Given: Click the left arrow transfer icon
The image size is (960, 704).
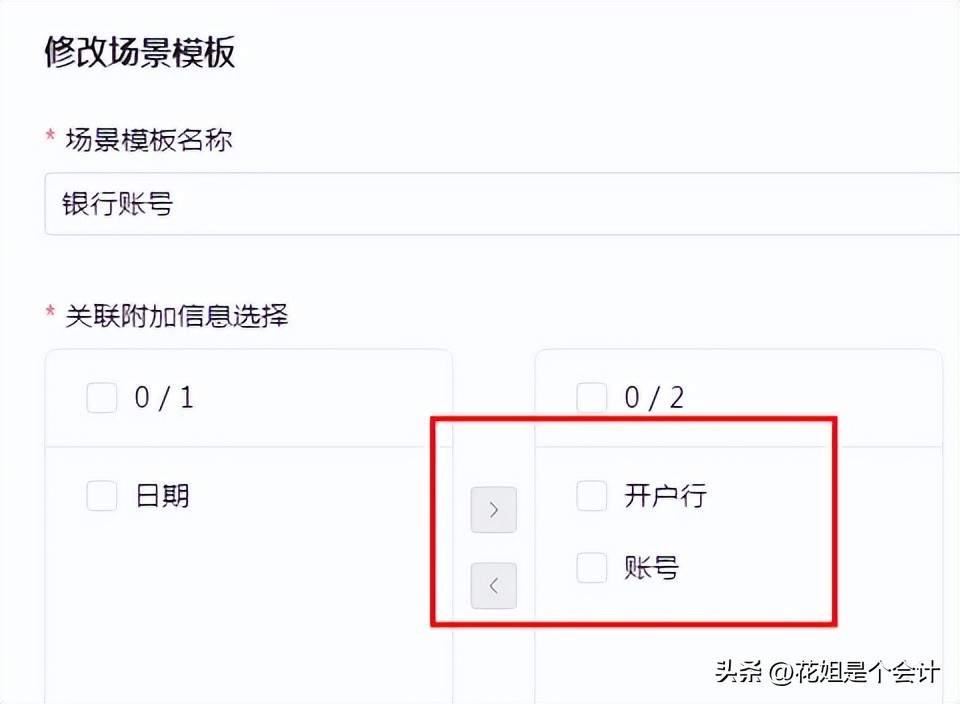Looking at the screenshot, I should pyautogui.click(x=493, y=586).
